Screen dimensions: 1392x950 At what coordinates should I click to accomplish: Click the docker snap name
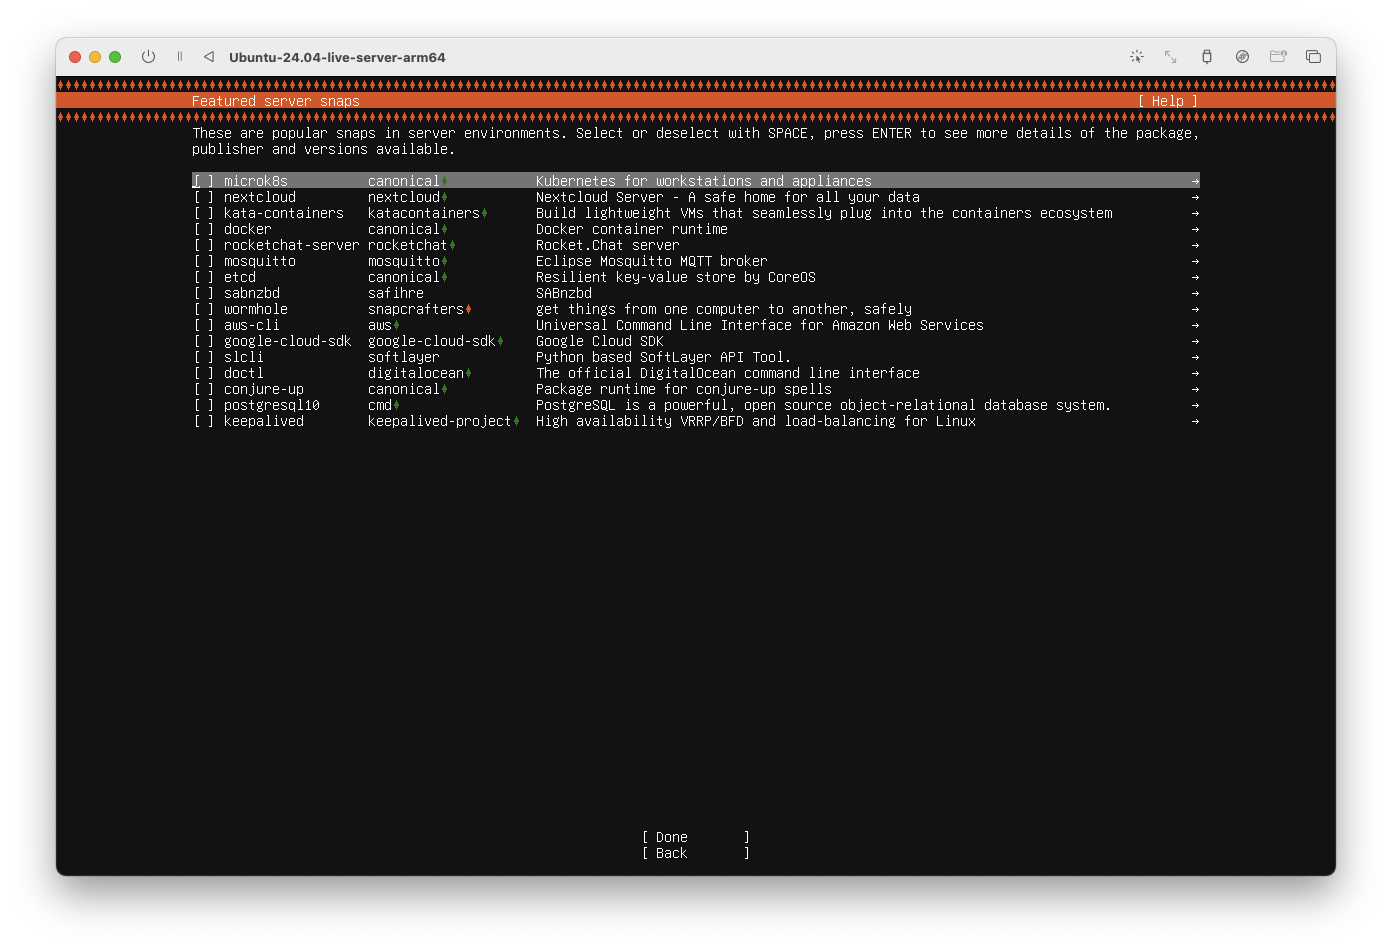click(248, 229)
